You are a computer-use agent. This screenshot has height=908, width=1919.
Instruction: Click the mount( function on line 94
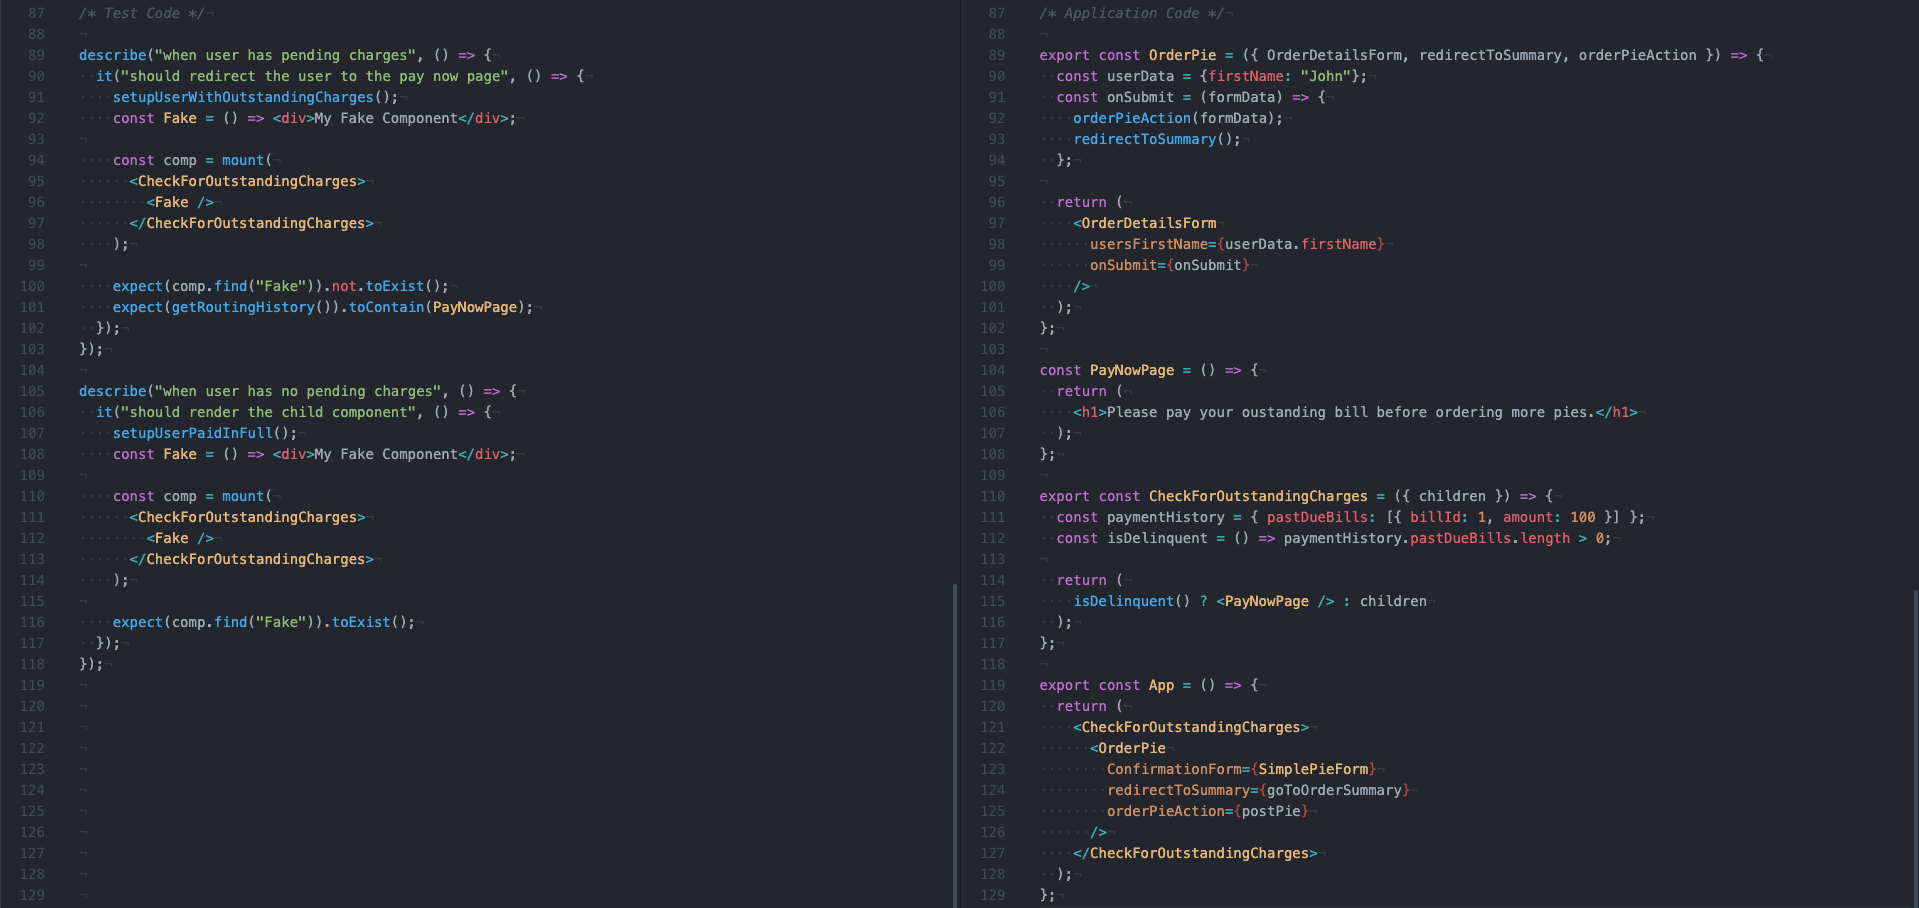click(243, 160)
